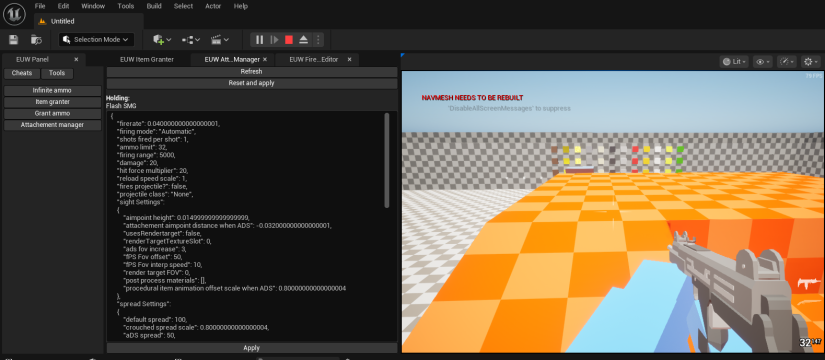The image size is (825, 360).
Task: Click the frame skip button
Action: point(274,39)
